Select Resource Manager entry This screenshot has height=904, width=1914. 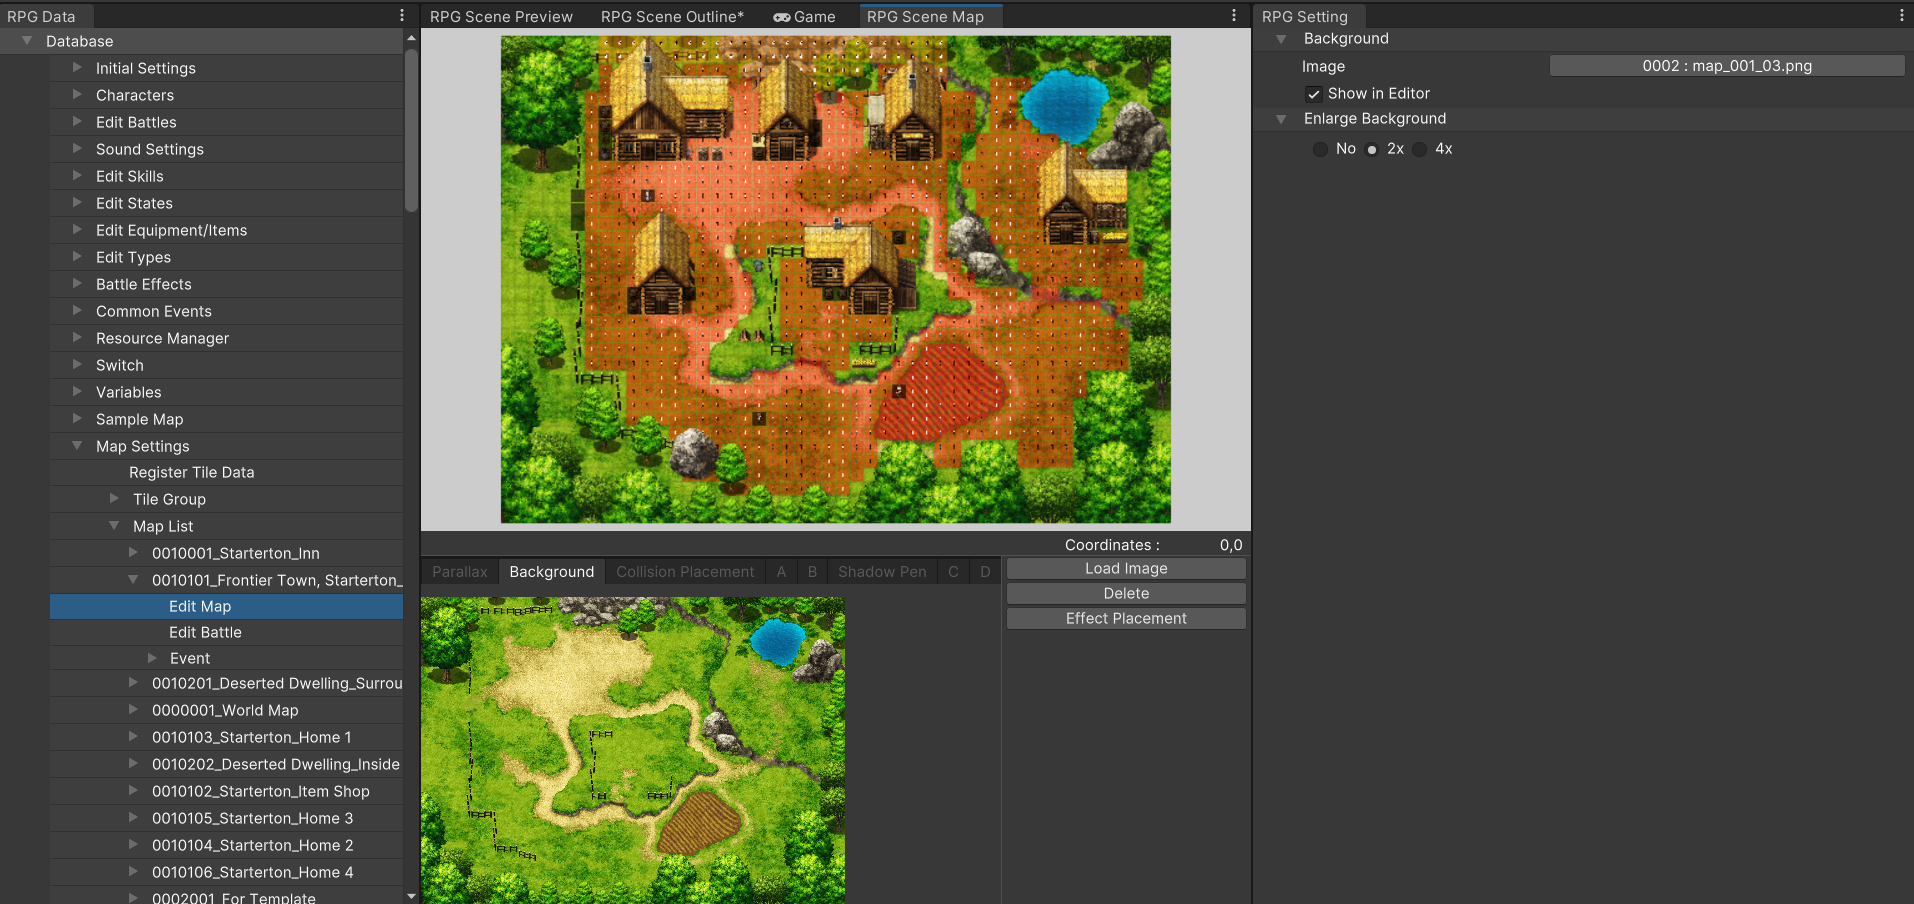[226, 338]
